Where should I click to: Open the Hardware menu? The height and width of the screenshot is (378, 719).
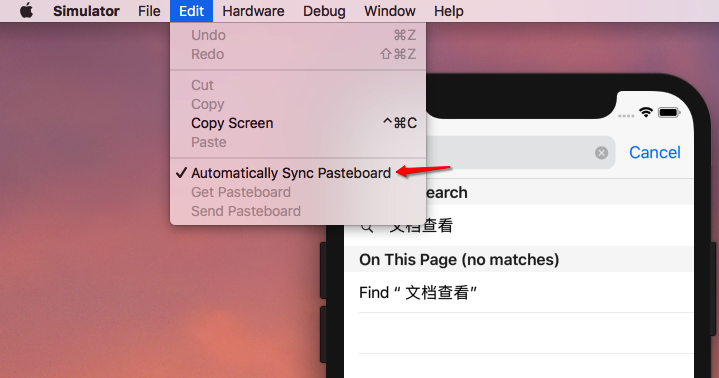tap(253, 11)
